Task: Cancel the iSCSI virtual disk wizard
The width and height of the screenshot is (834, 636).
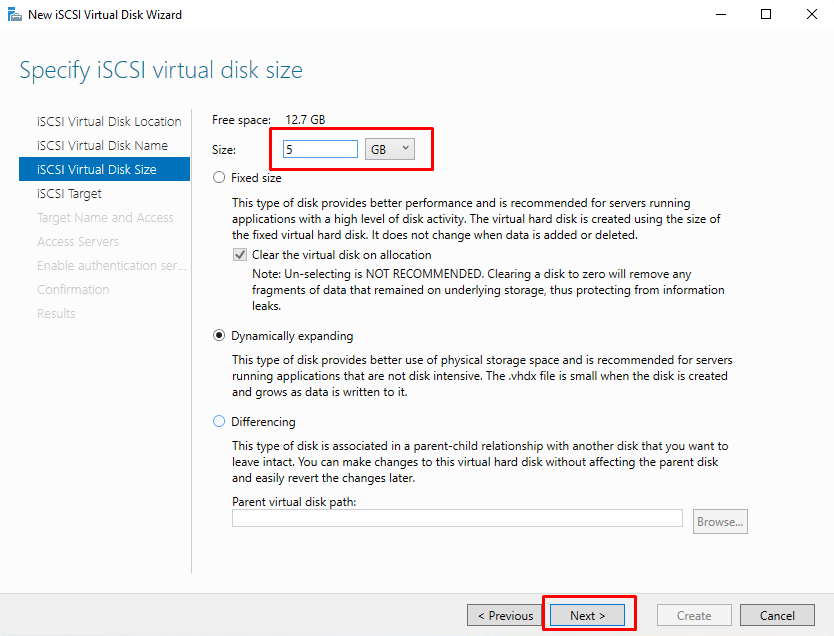Action: [777, 615]
